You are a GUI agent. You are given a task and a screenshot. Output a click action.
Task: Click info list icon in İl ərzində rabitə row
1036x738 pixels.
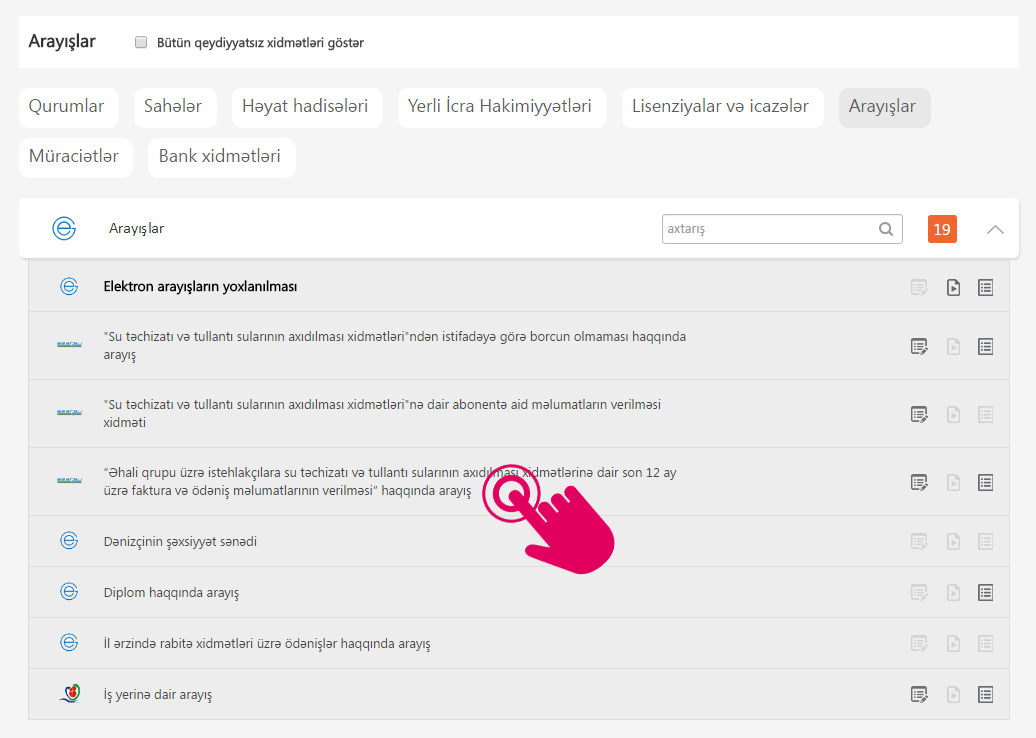pyautogui.click(x=985, y=644)
